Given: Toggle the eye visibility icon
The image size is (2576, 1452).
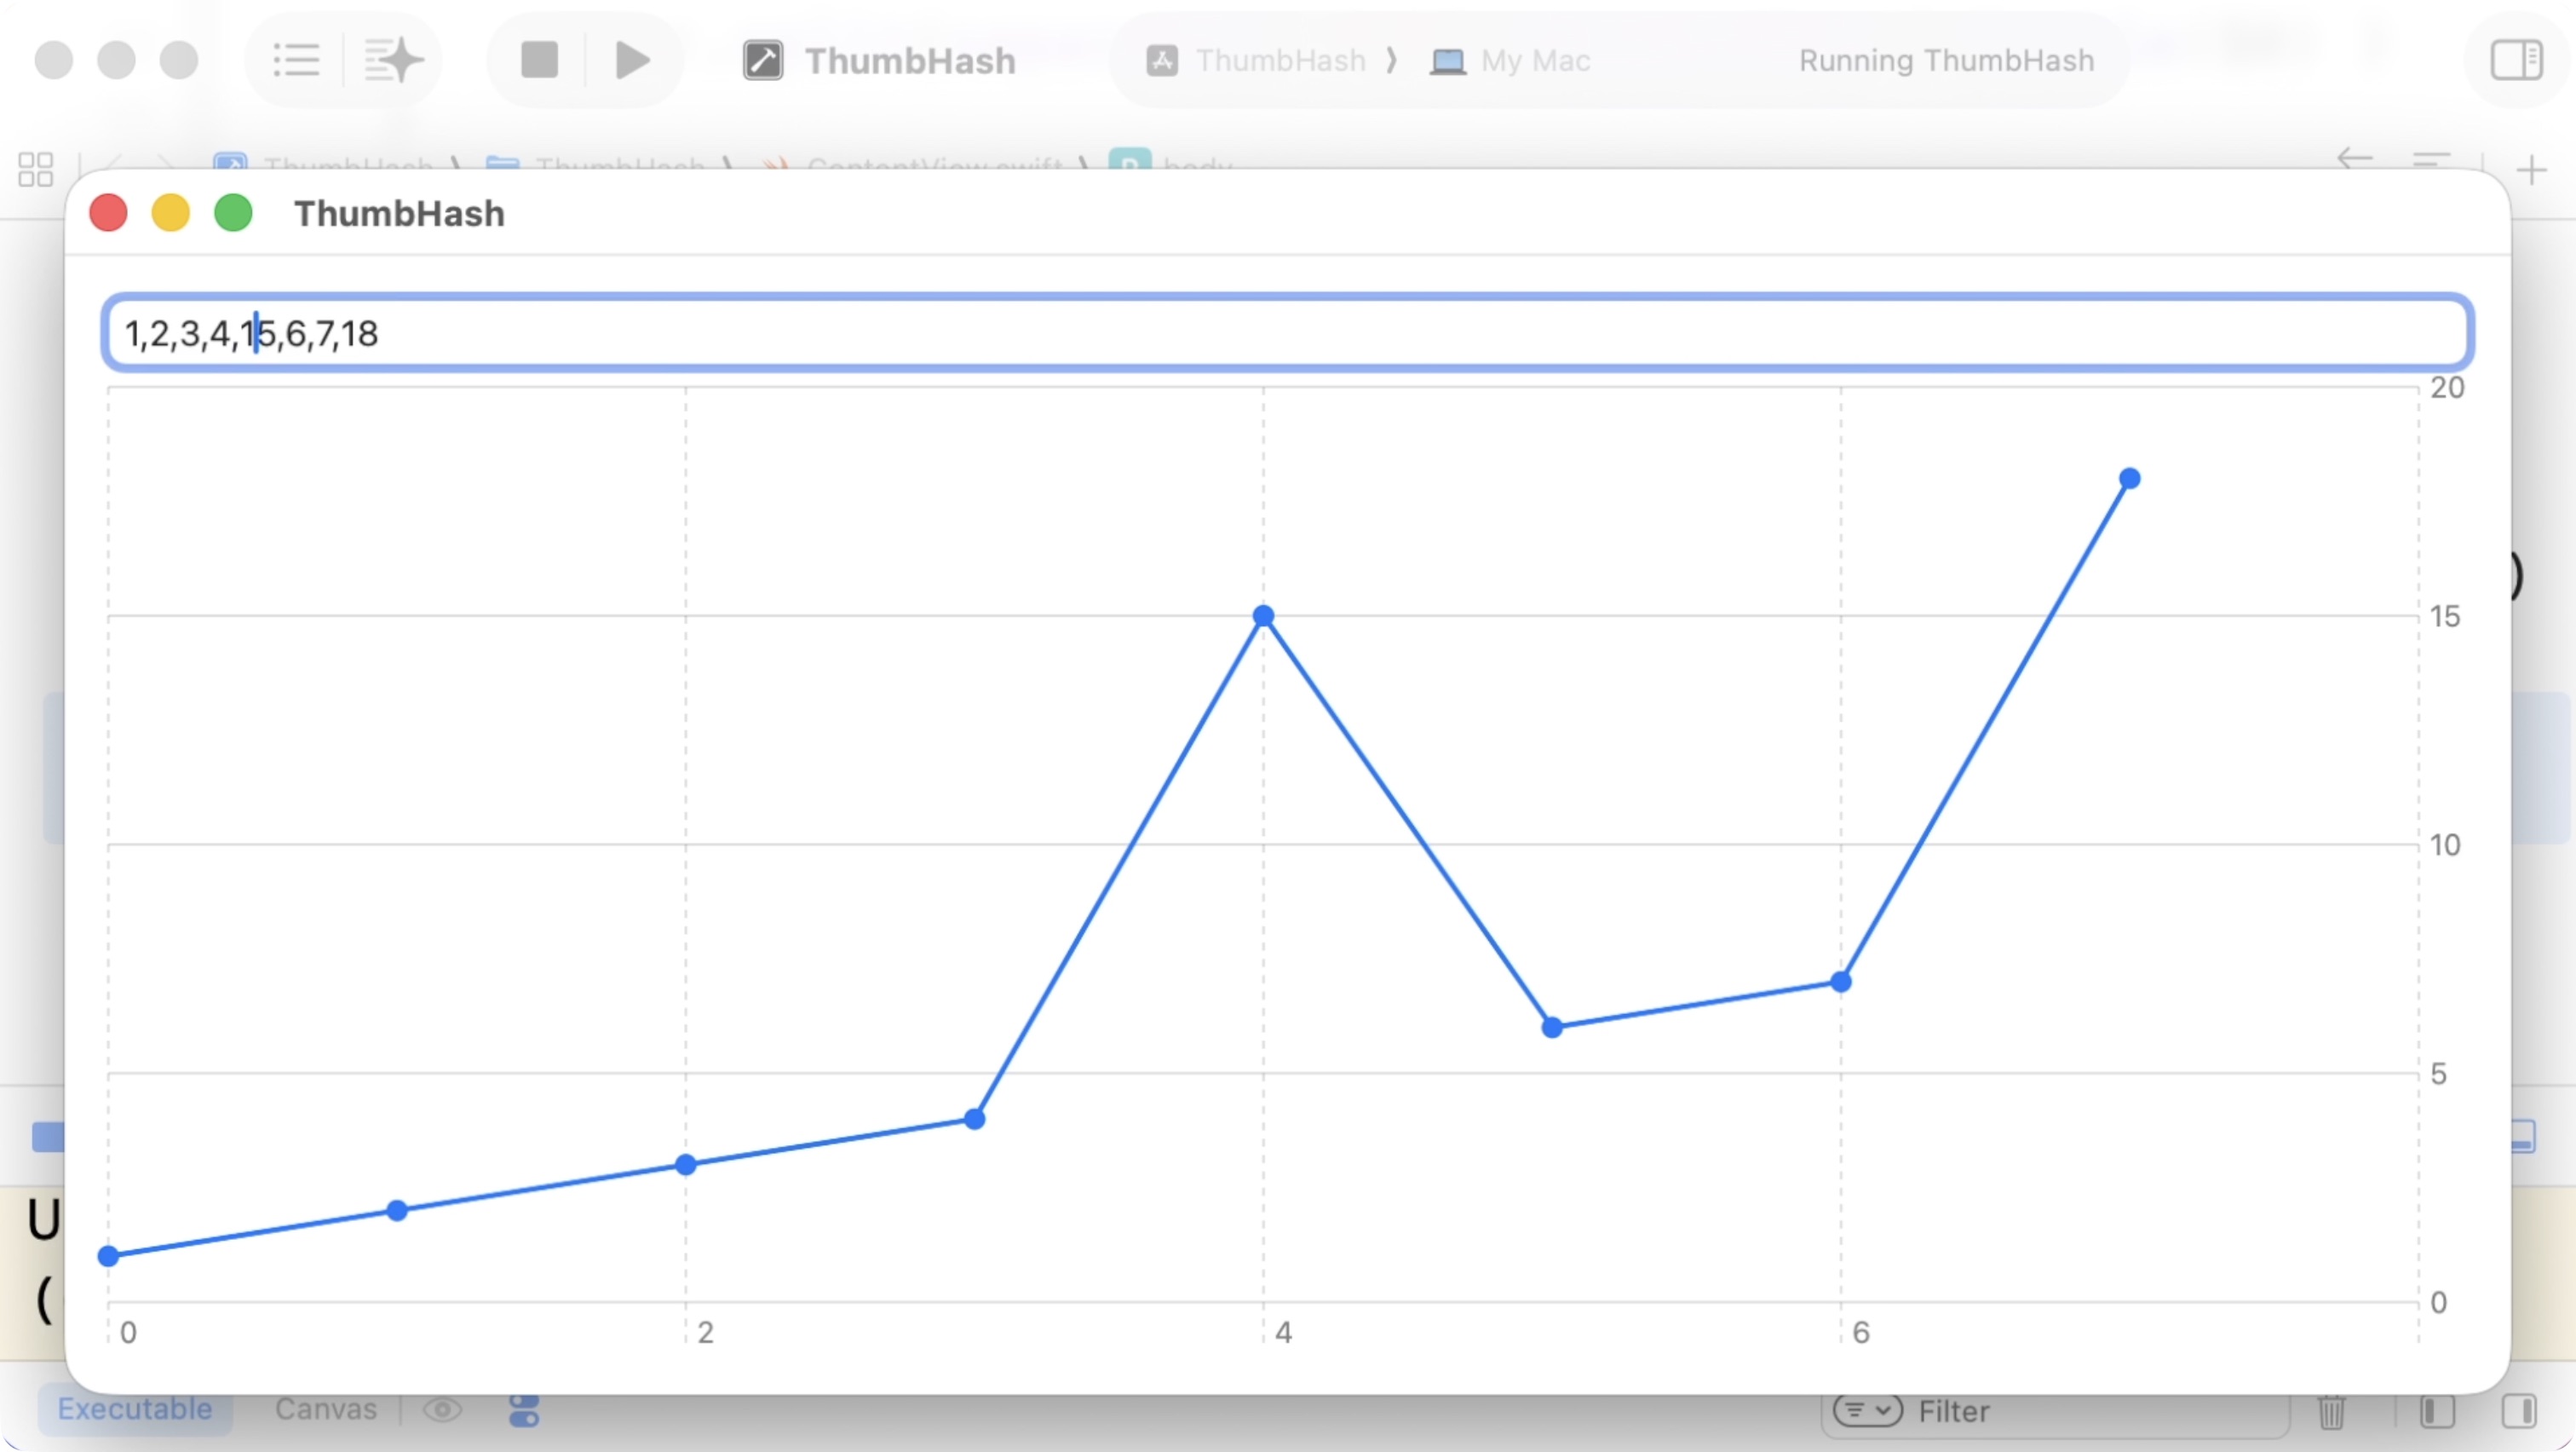Looking at the screenshot, I should click(x=442, y=1410).
